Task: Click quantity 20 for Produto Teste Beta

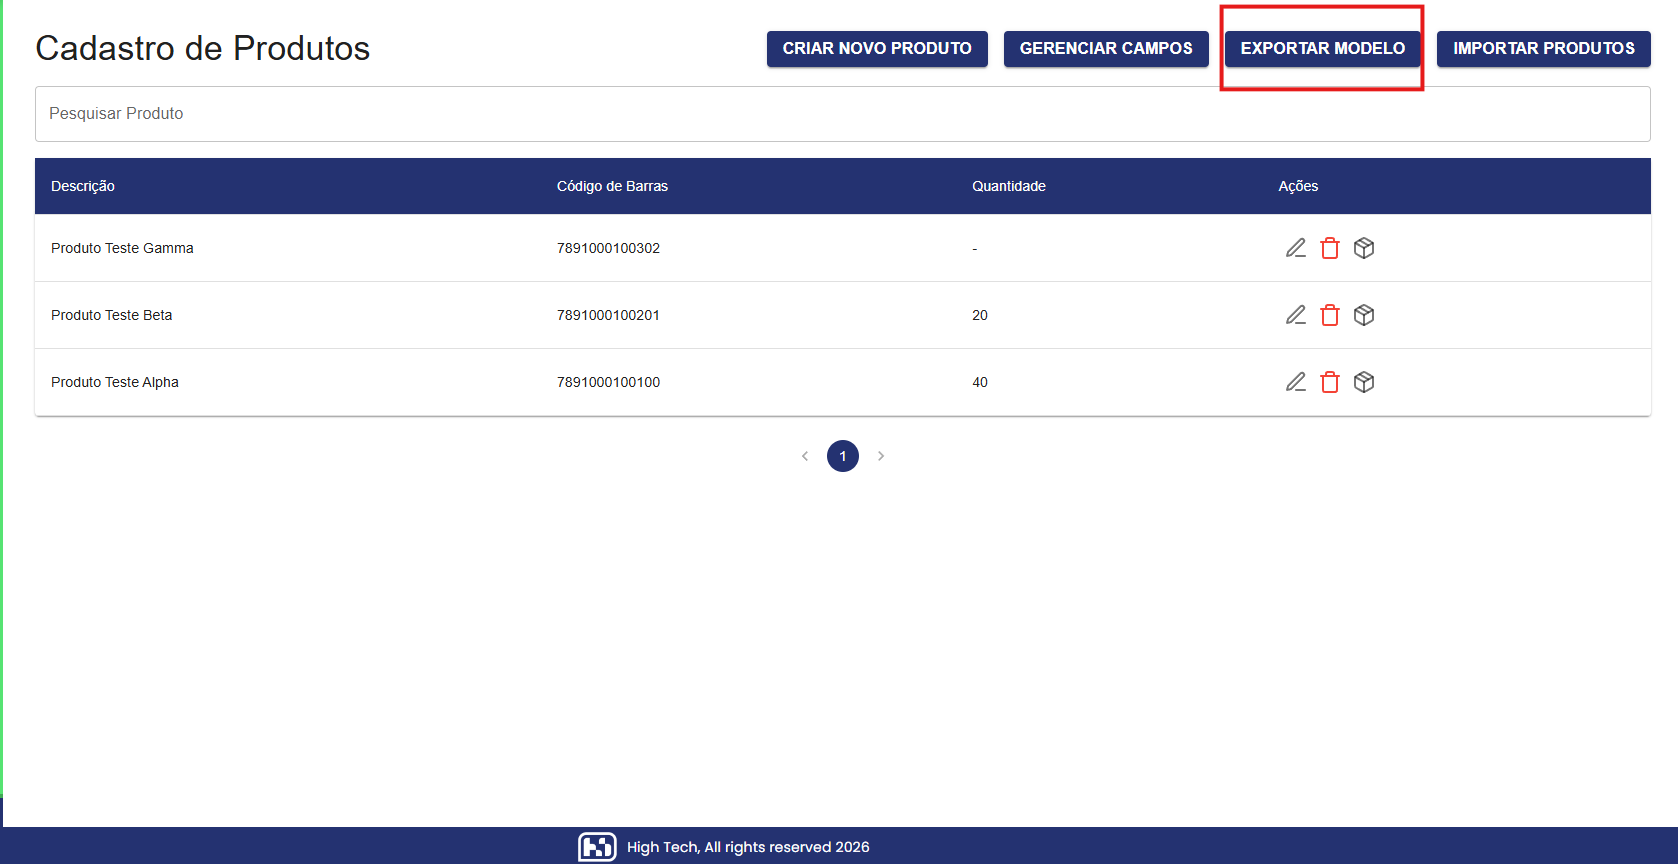Action: pyautogui.click(x=980, y=315)
